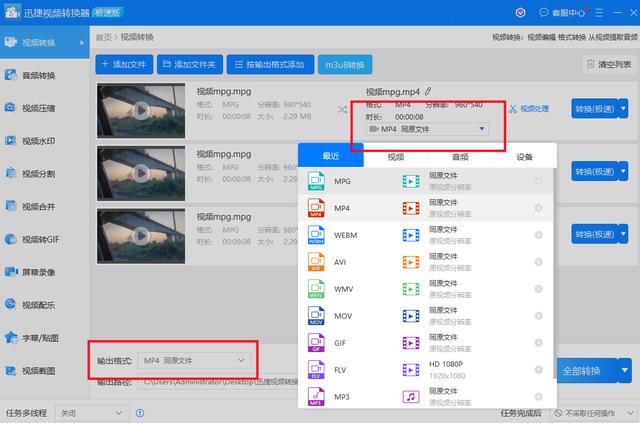Click 视频处理 link in first file row
This screenshot has width=640, height=423.
pos(529,109)
